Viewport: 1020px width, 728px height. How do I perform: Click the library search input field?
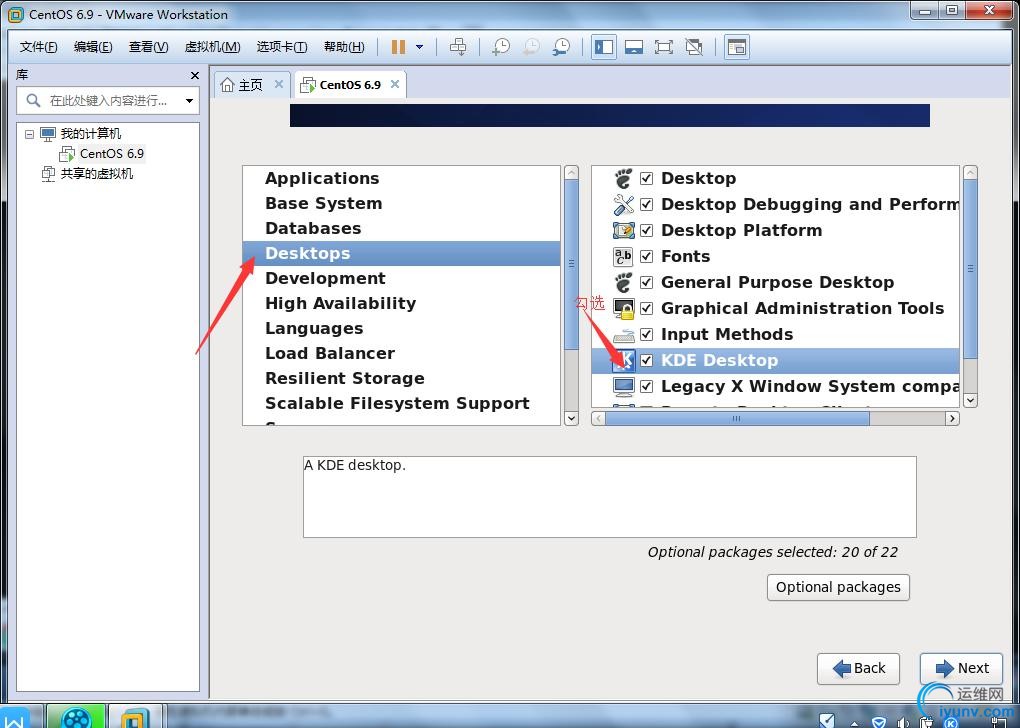coord(108,101)
